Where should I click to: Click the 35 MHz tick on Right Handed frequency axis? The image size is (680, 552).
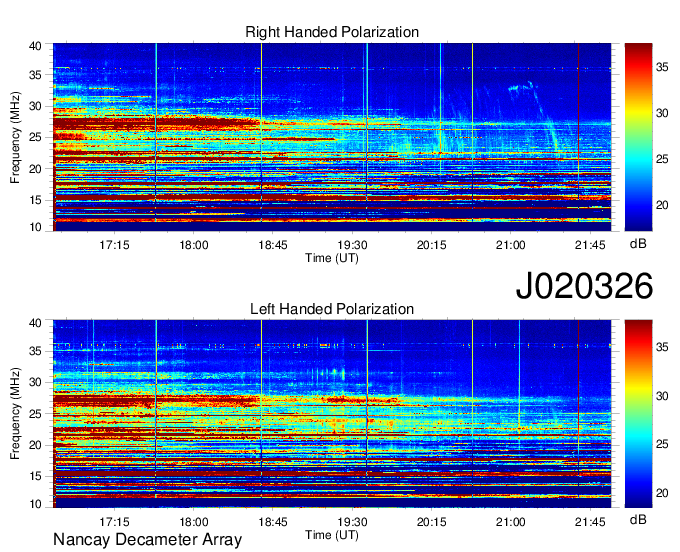point(35,75)
